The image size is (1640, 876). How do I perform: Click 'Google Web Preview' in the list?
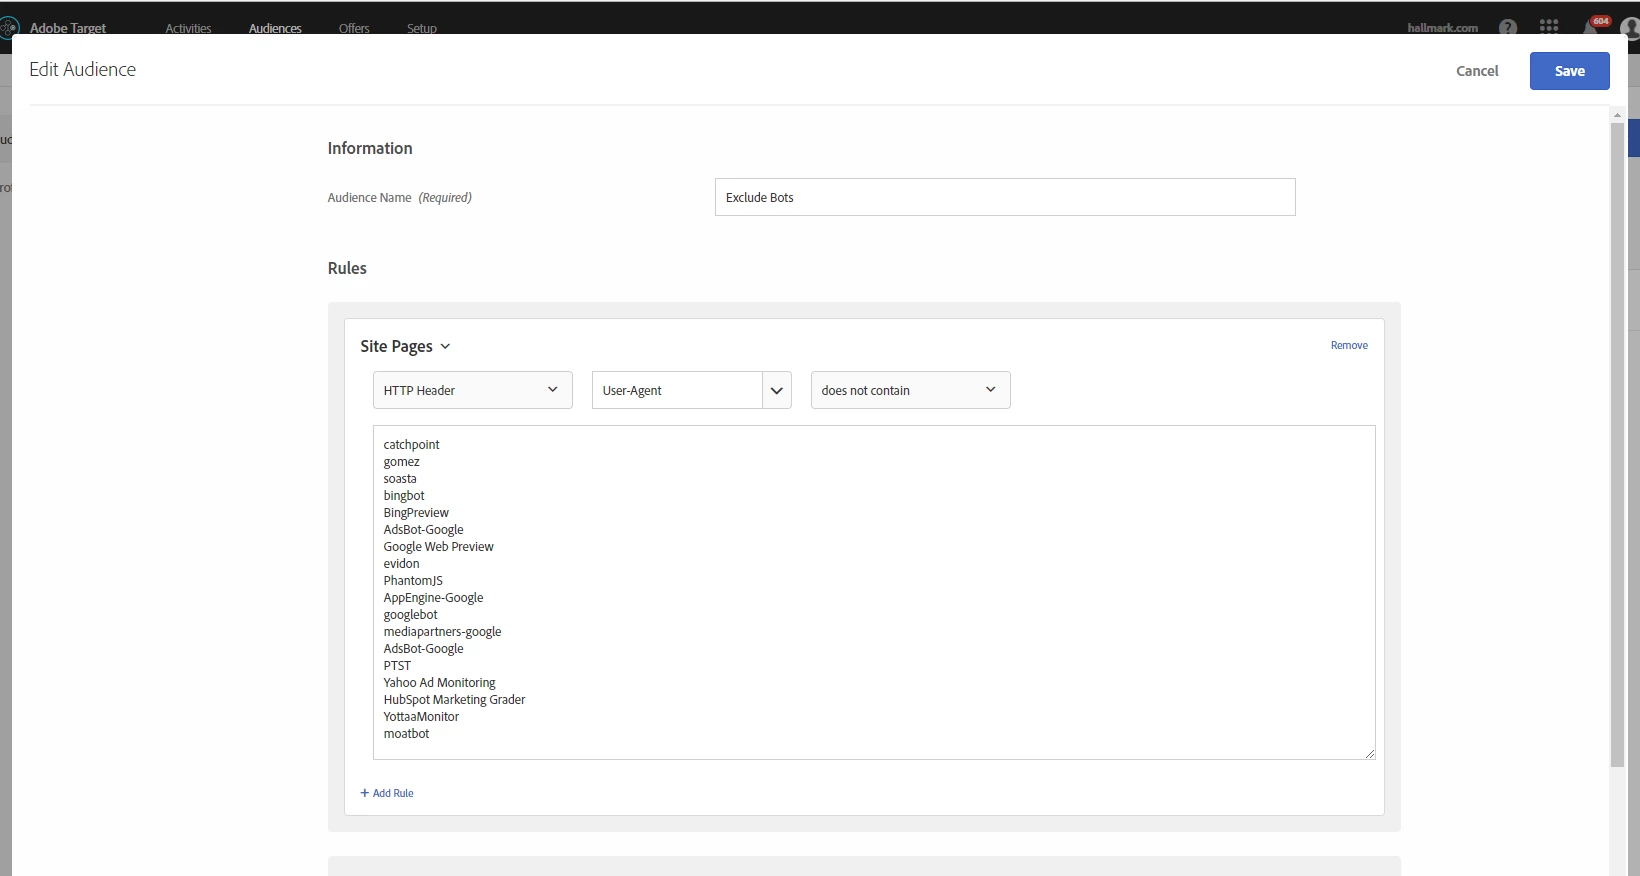click(x=438, y=547)
